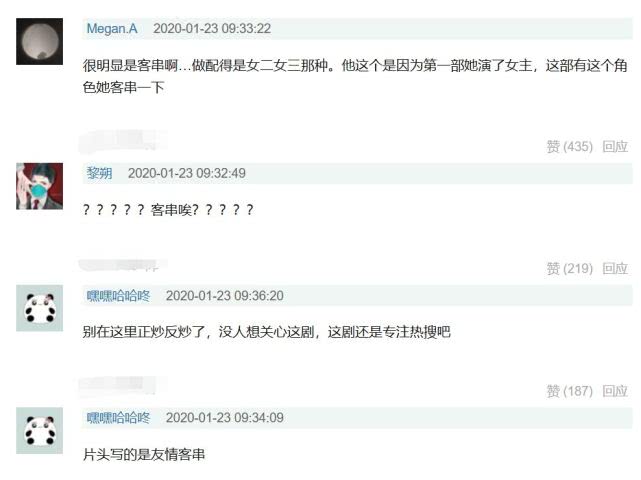Click the Megan.A username link
The height and width of the screenshot is (480, 641).
112,29
